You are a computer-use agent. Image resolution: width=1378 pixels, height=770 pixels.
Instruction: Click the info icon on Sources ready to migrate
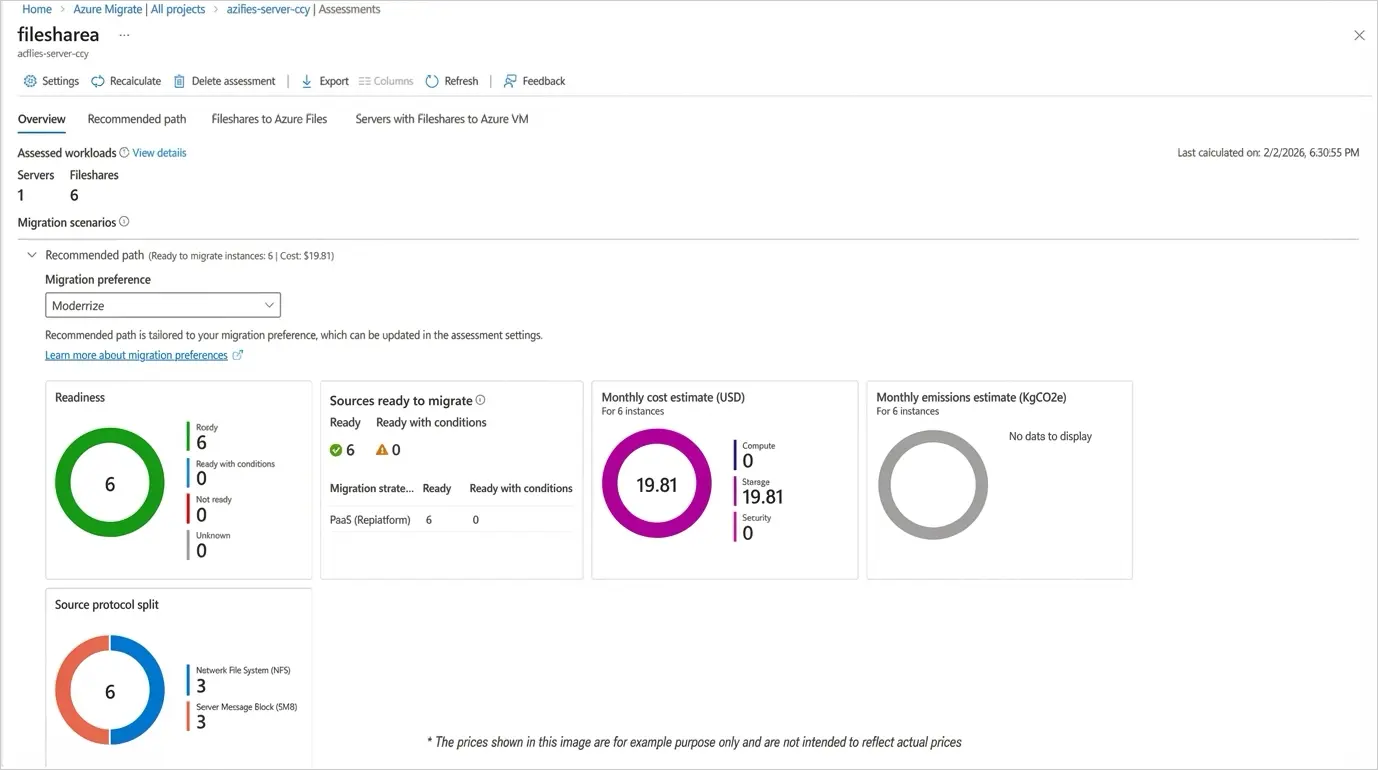[481, 399]
